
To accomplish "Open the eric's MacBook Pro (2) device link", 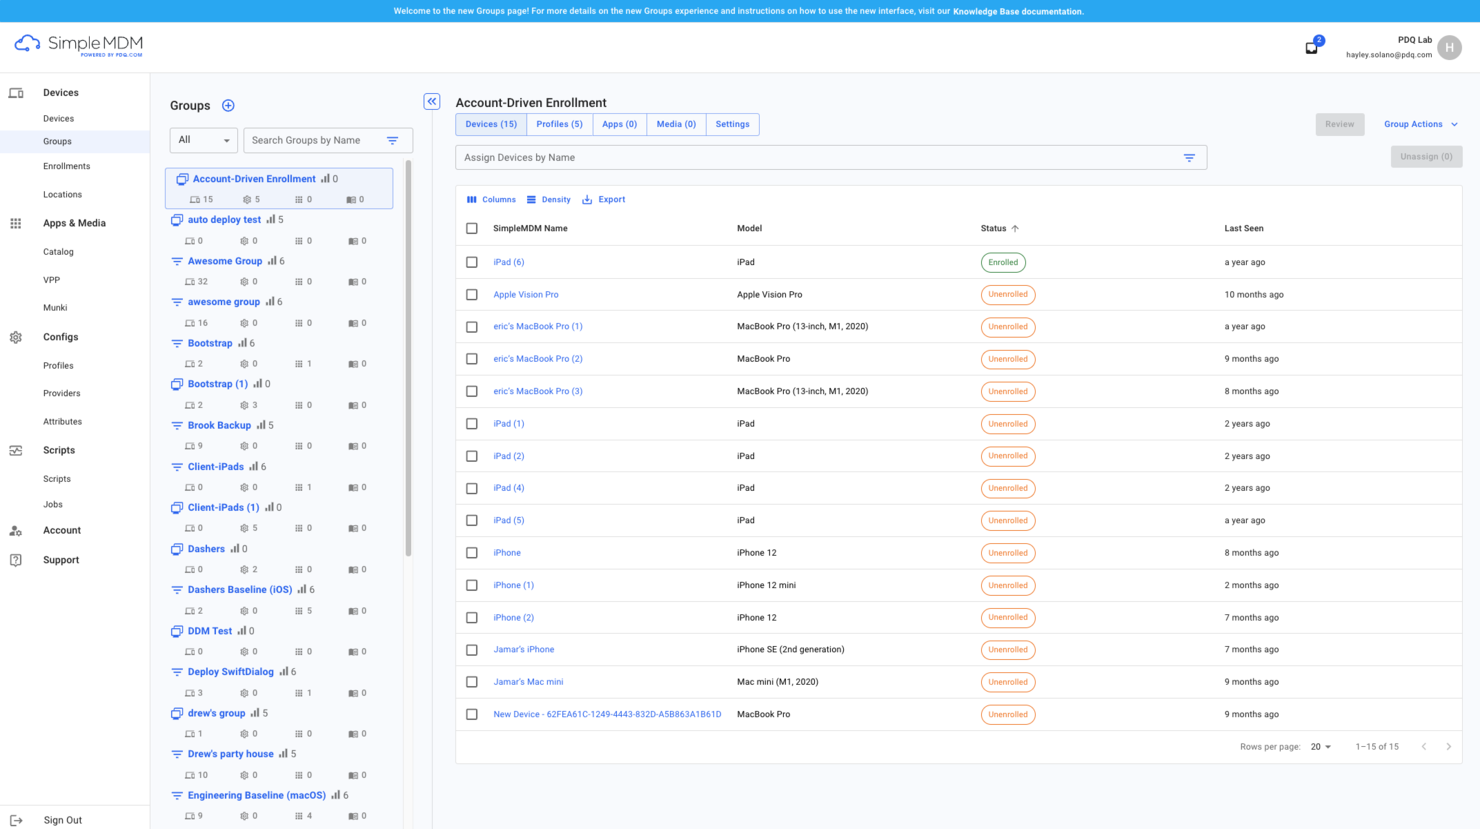I will pos(538,359).
